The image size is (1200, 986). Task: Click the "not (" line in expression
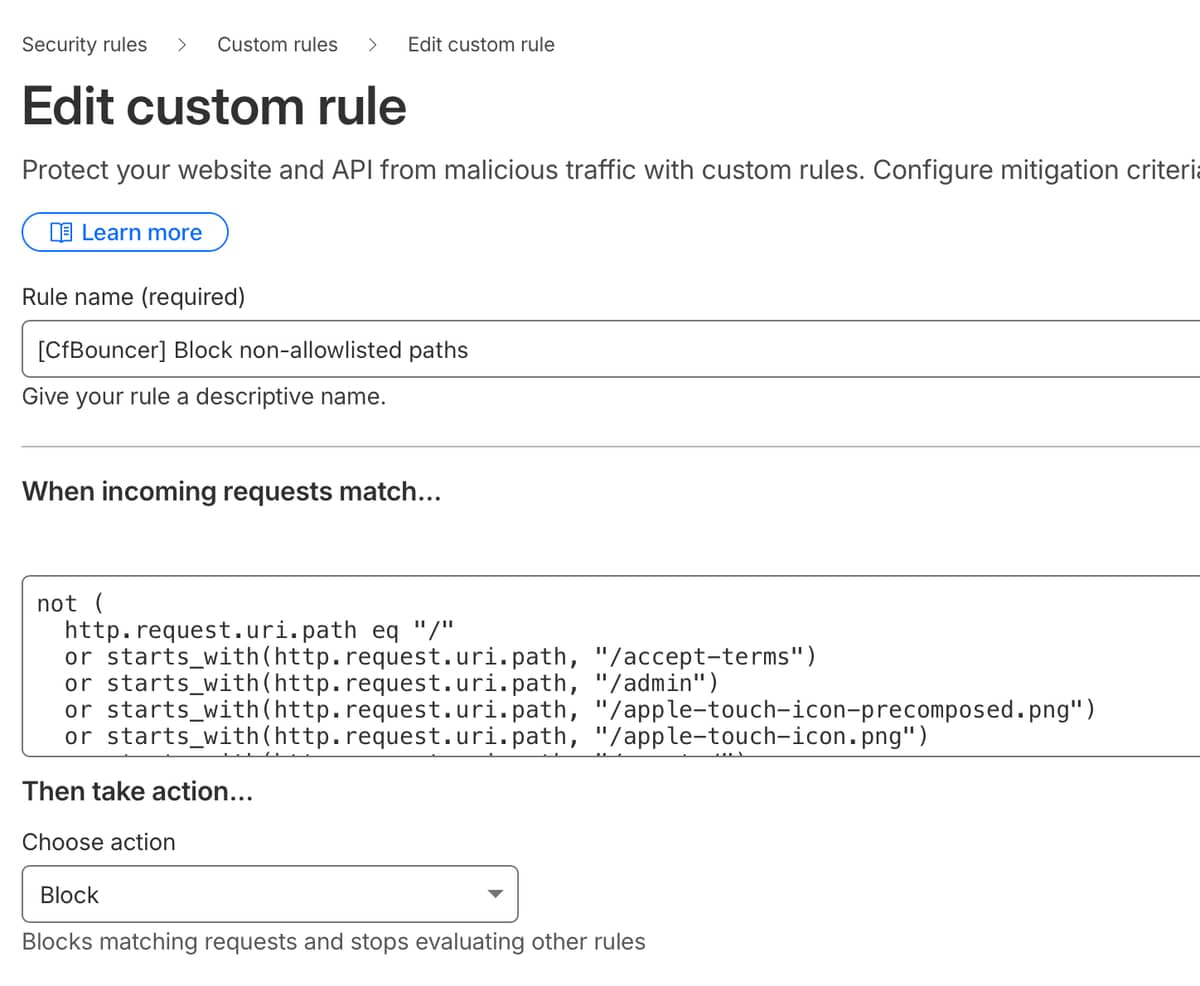70,604
